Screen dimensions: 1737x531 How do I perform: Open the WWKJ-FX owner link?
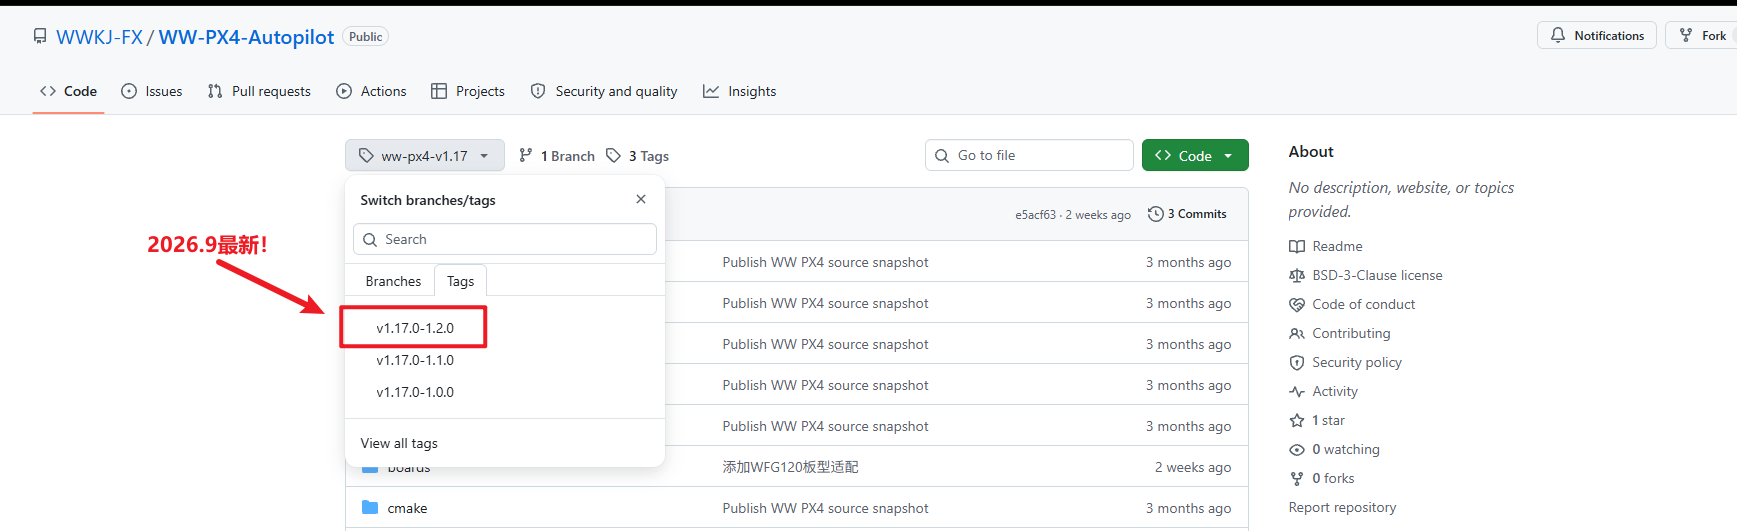click(x=99, y=37)
